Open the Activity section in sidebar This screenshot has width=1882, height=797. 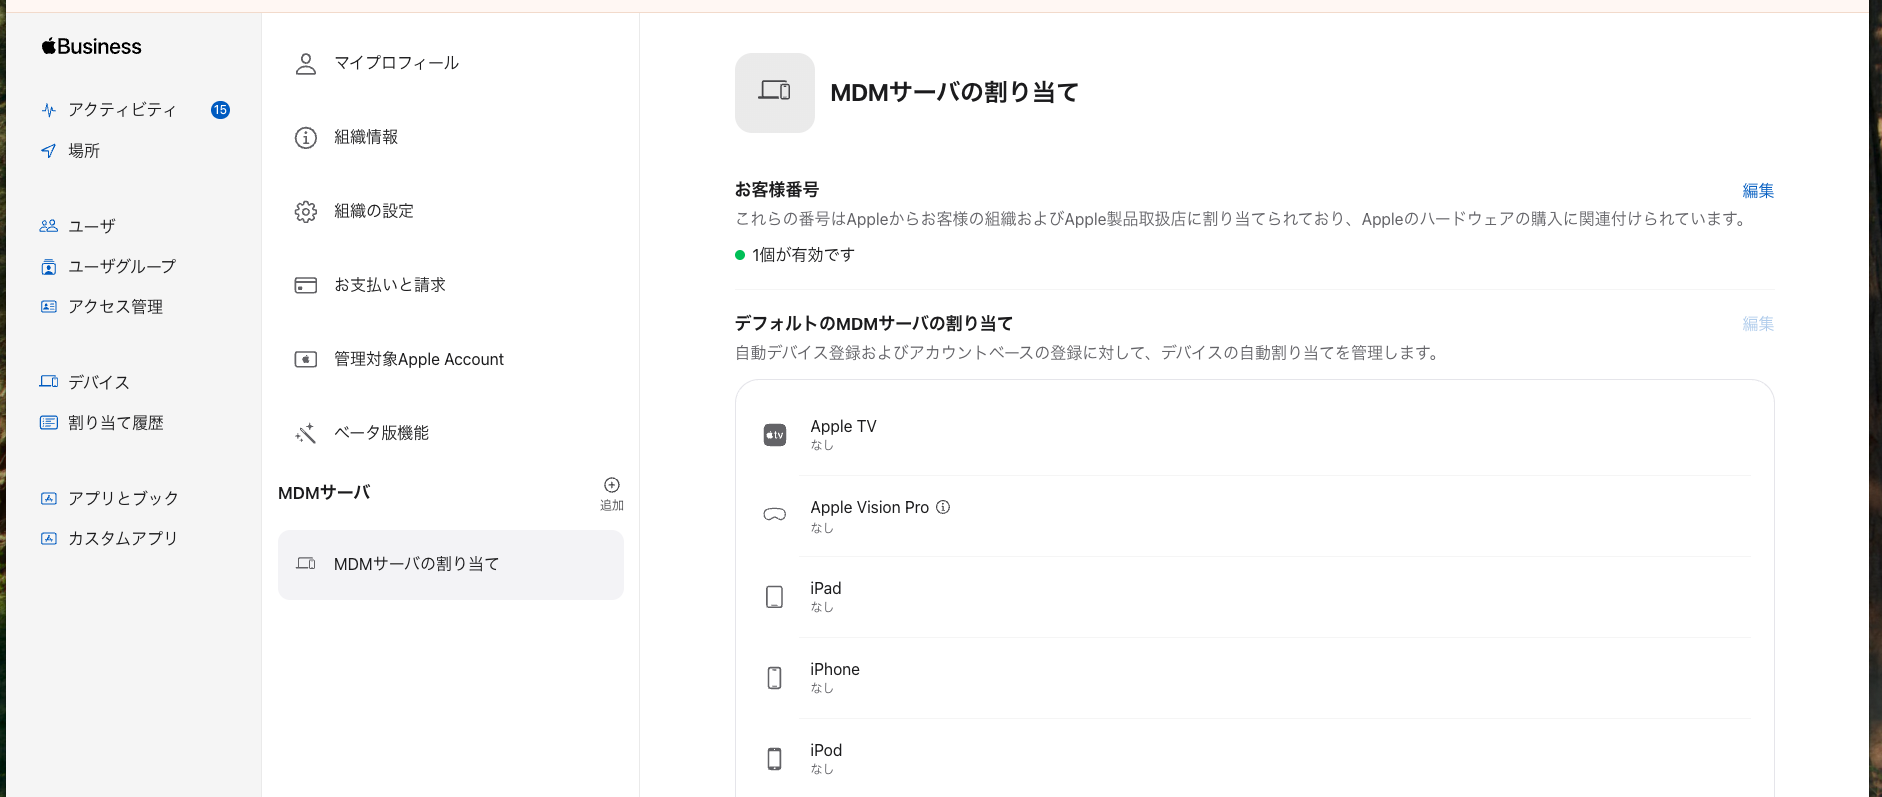pos(122,110)
